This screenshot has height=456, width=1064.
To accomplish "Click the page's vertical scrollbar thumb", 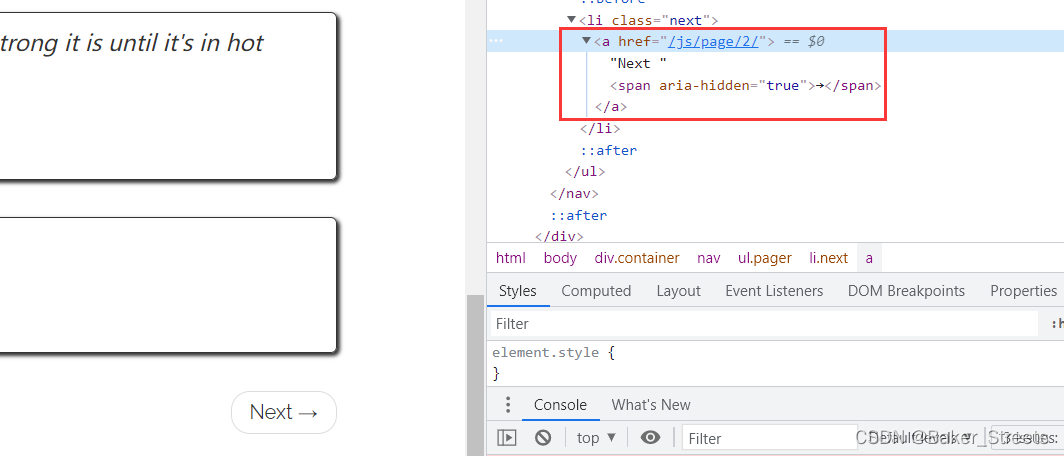I will pos(475,375).
